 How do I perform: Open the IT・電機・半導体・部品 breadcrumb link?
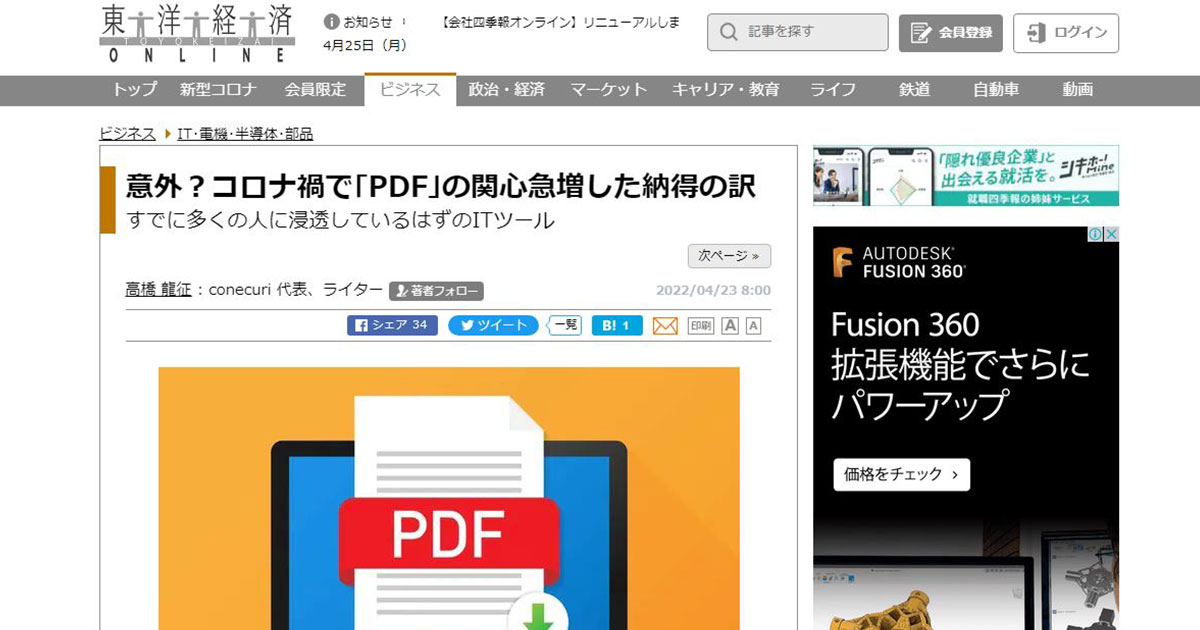[245, 134]
